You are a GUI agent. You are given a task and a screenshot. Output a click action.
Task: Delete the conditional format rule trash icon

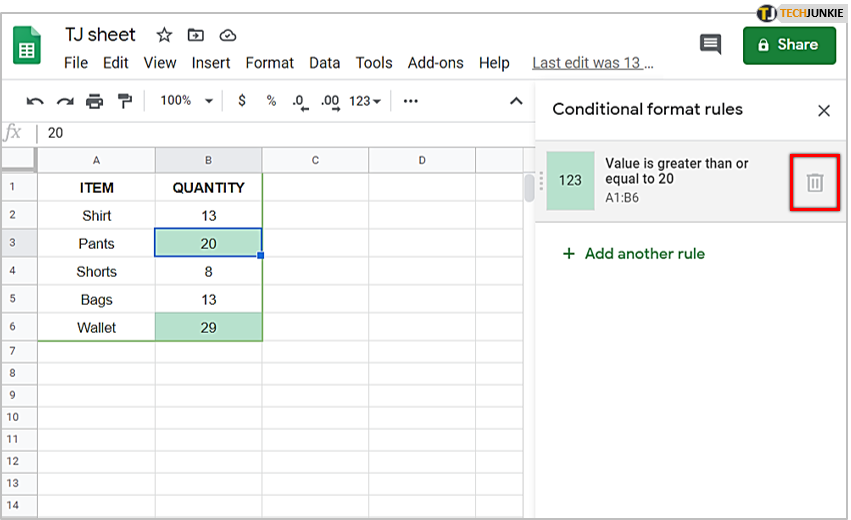coord(815,182)
